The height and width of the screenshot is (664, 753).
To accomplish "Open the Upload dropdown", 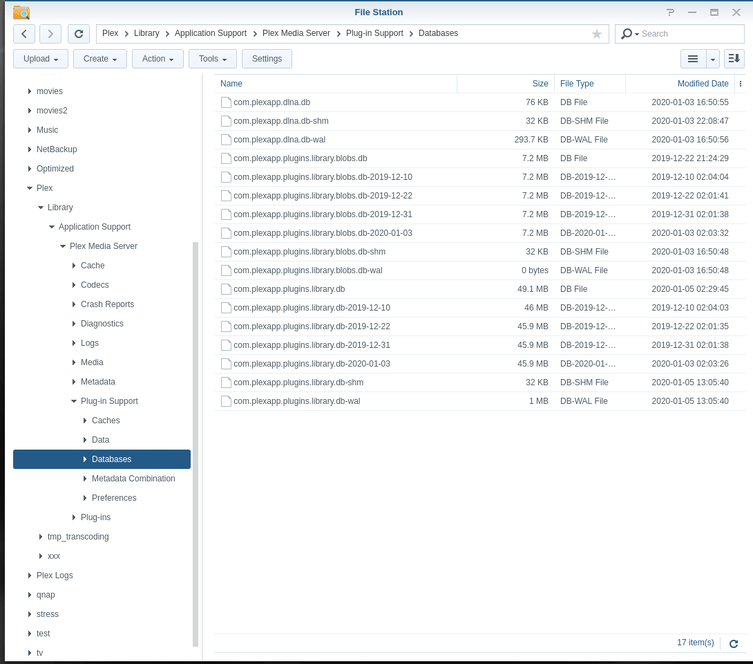I will click(41, 59).
